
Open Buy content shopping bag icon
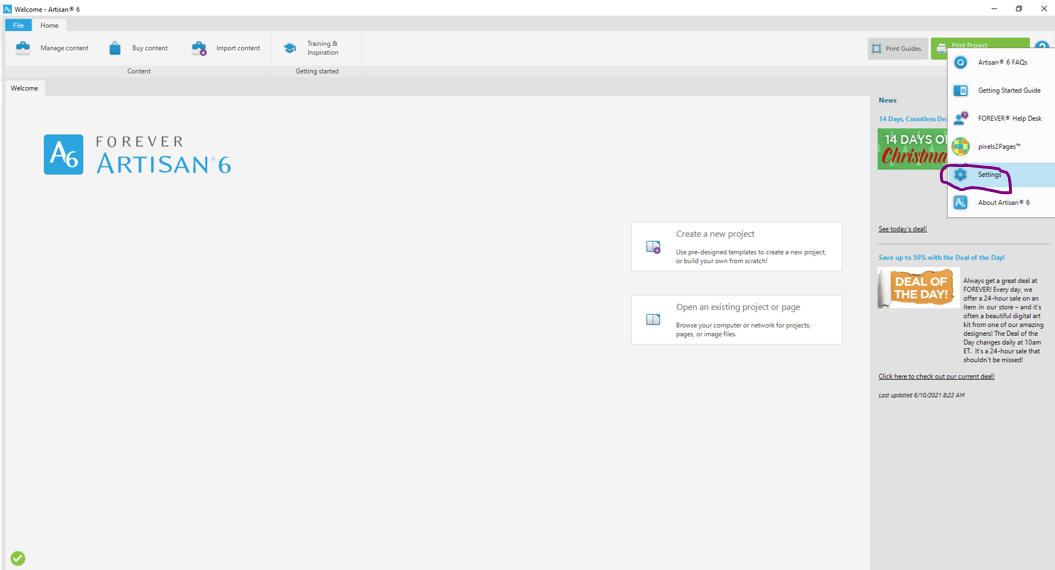pyautogui.click(x=115, y=48)
